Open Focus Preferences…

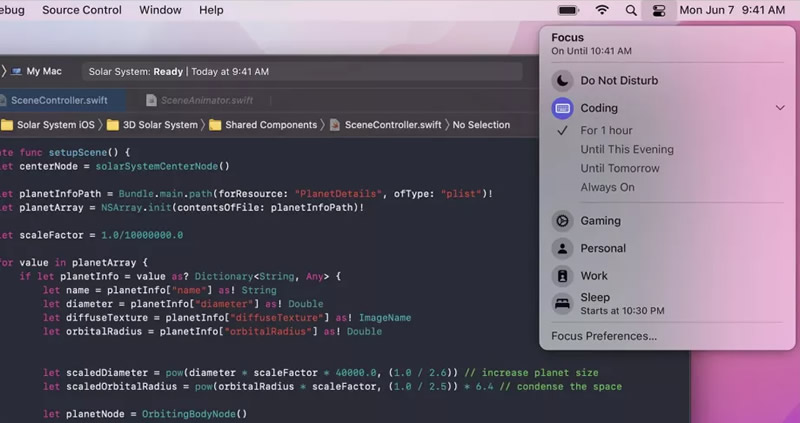coord(604,336)
